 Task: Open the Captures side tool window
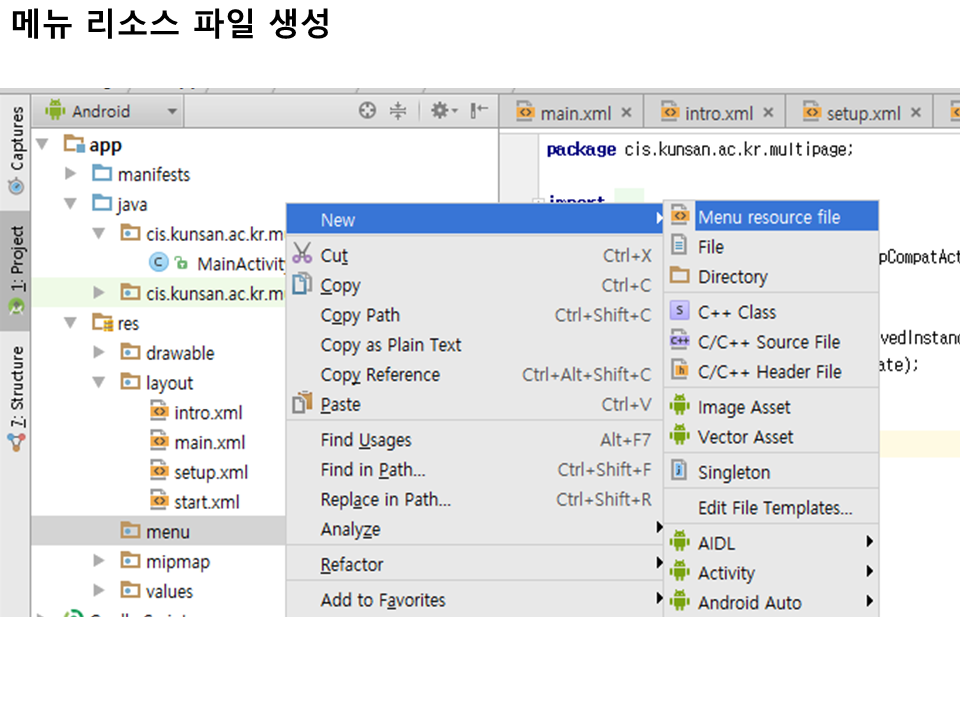pyautogui.click(x=16, y=150)
